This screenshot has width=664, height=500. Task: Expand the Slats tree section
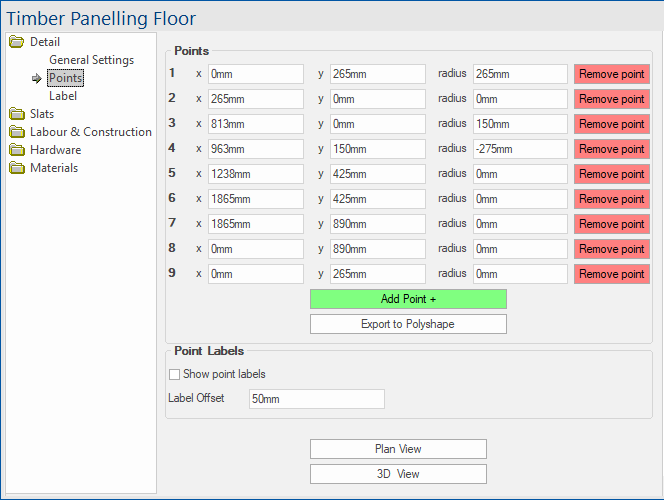coord(42,114)
